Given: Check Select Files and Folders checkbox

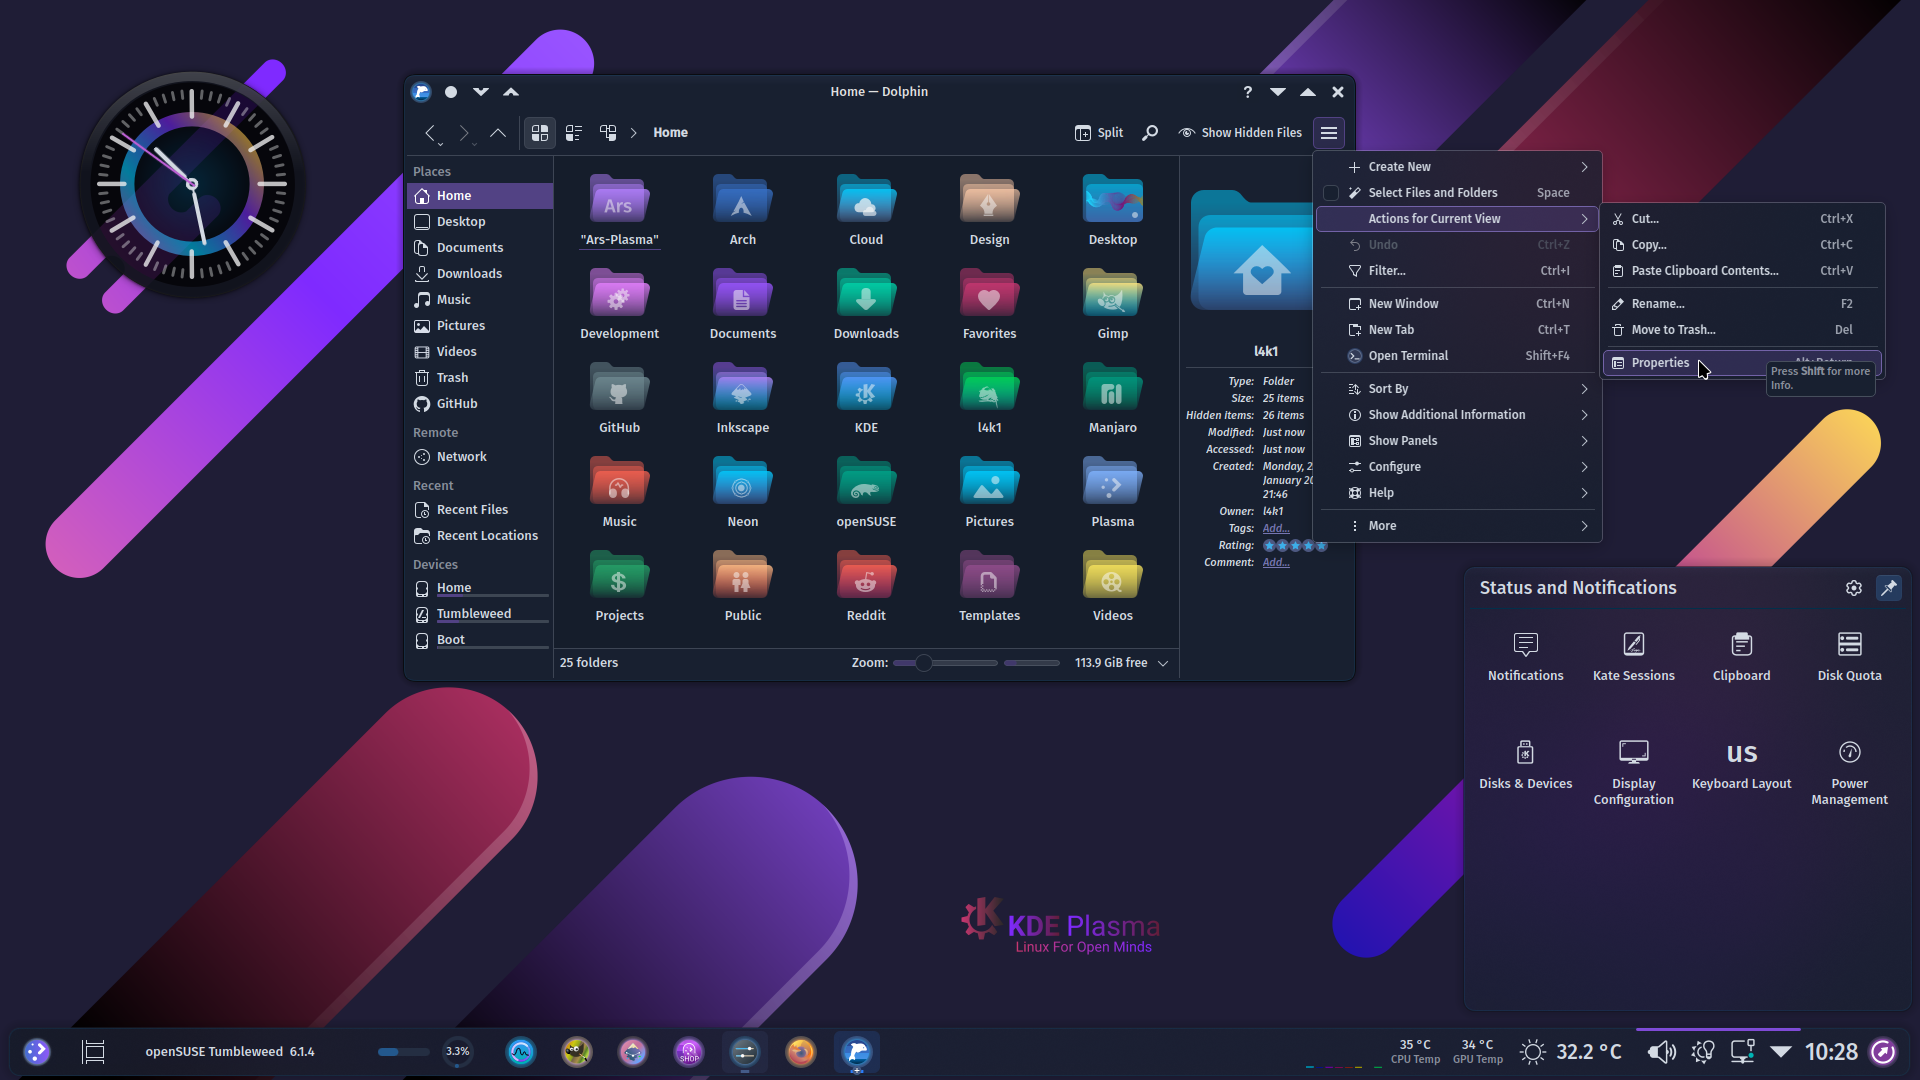Looking at the screenshot, I should tap(1331, 193).
